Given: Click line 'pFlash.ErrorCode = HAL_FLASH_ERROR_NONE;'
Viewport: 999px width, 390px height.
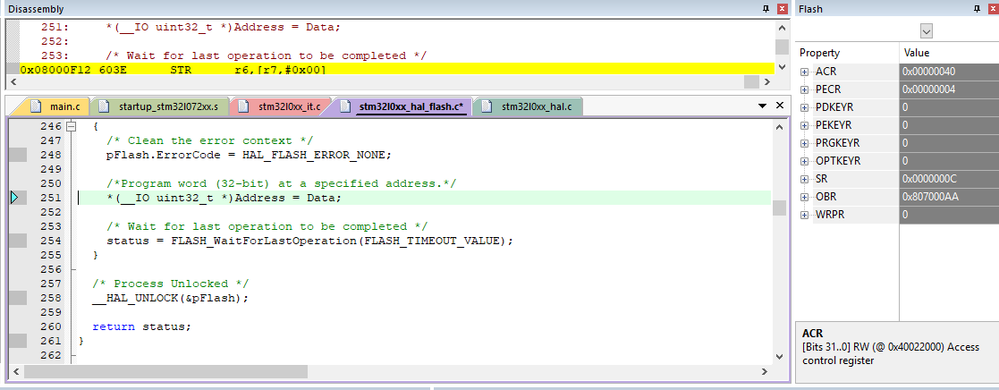Looking at the screenshot, I should tap(249, 155).
